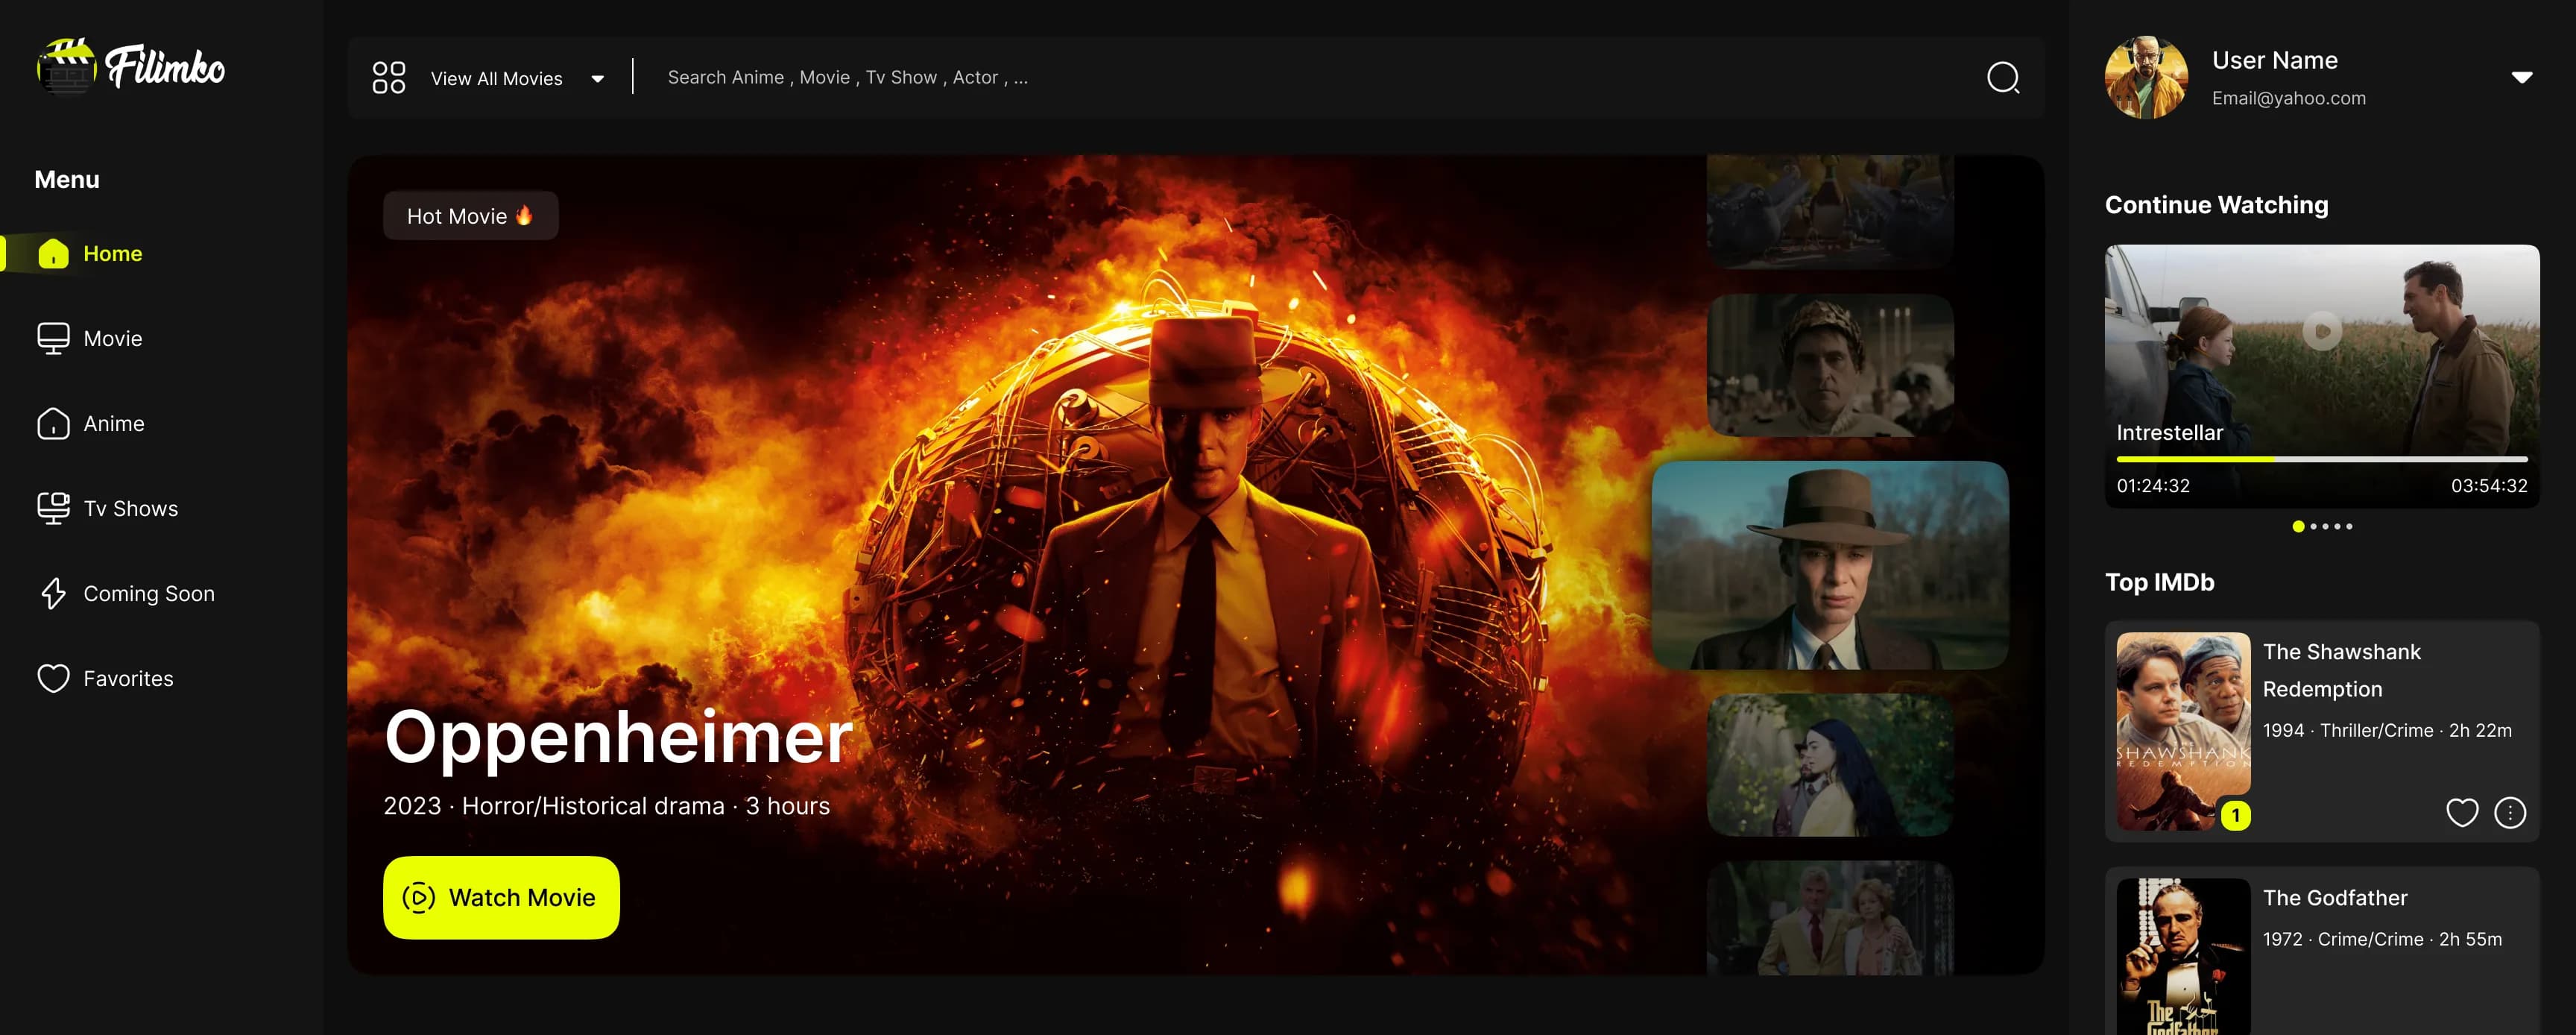This screenshot has width=2576, height=1035.
Task: Click the Tv Shows screen icon
Action: [x=53, y=509]
